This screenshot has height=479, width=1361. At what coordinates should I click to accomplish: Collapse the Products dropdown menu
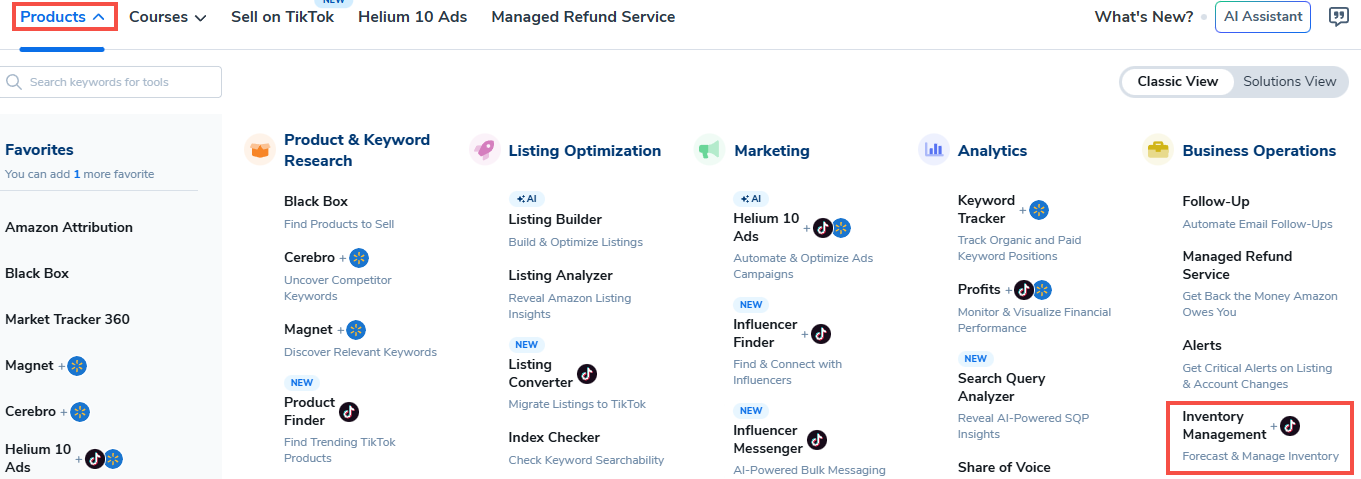coord(63,17)
